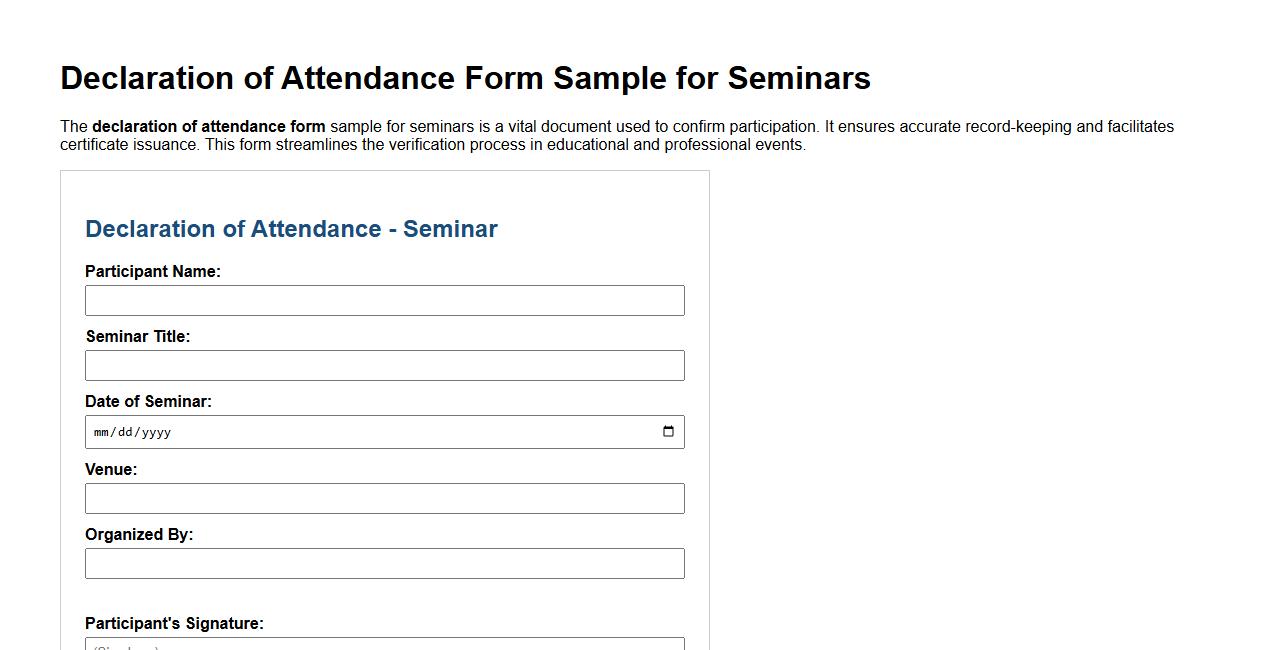Click inside the Seminar Title input field
This screenshot has height=650, width=1278.
tap(384, 365)
